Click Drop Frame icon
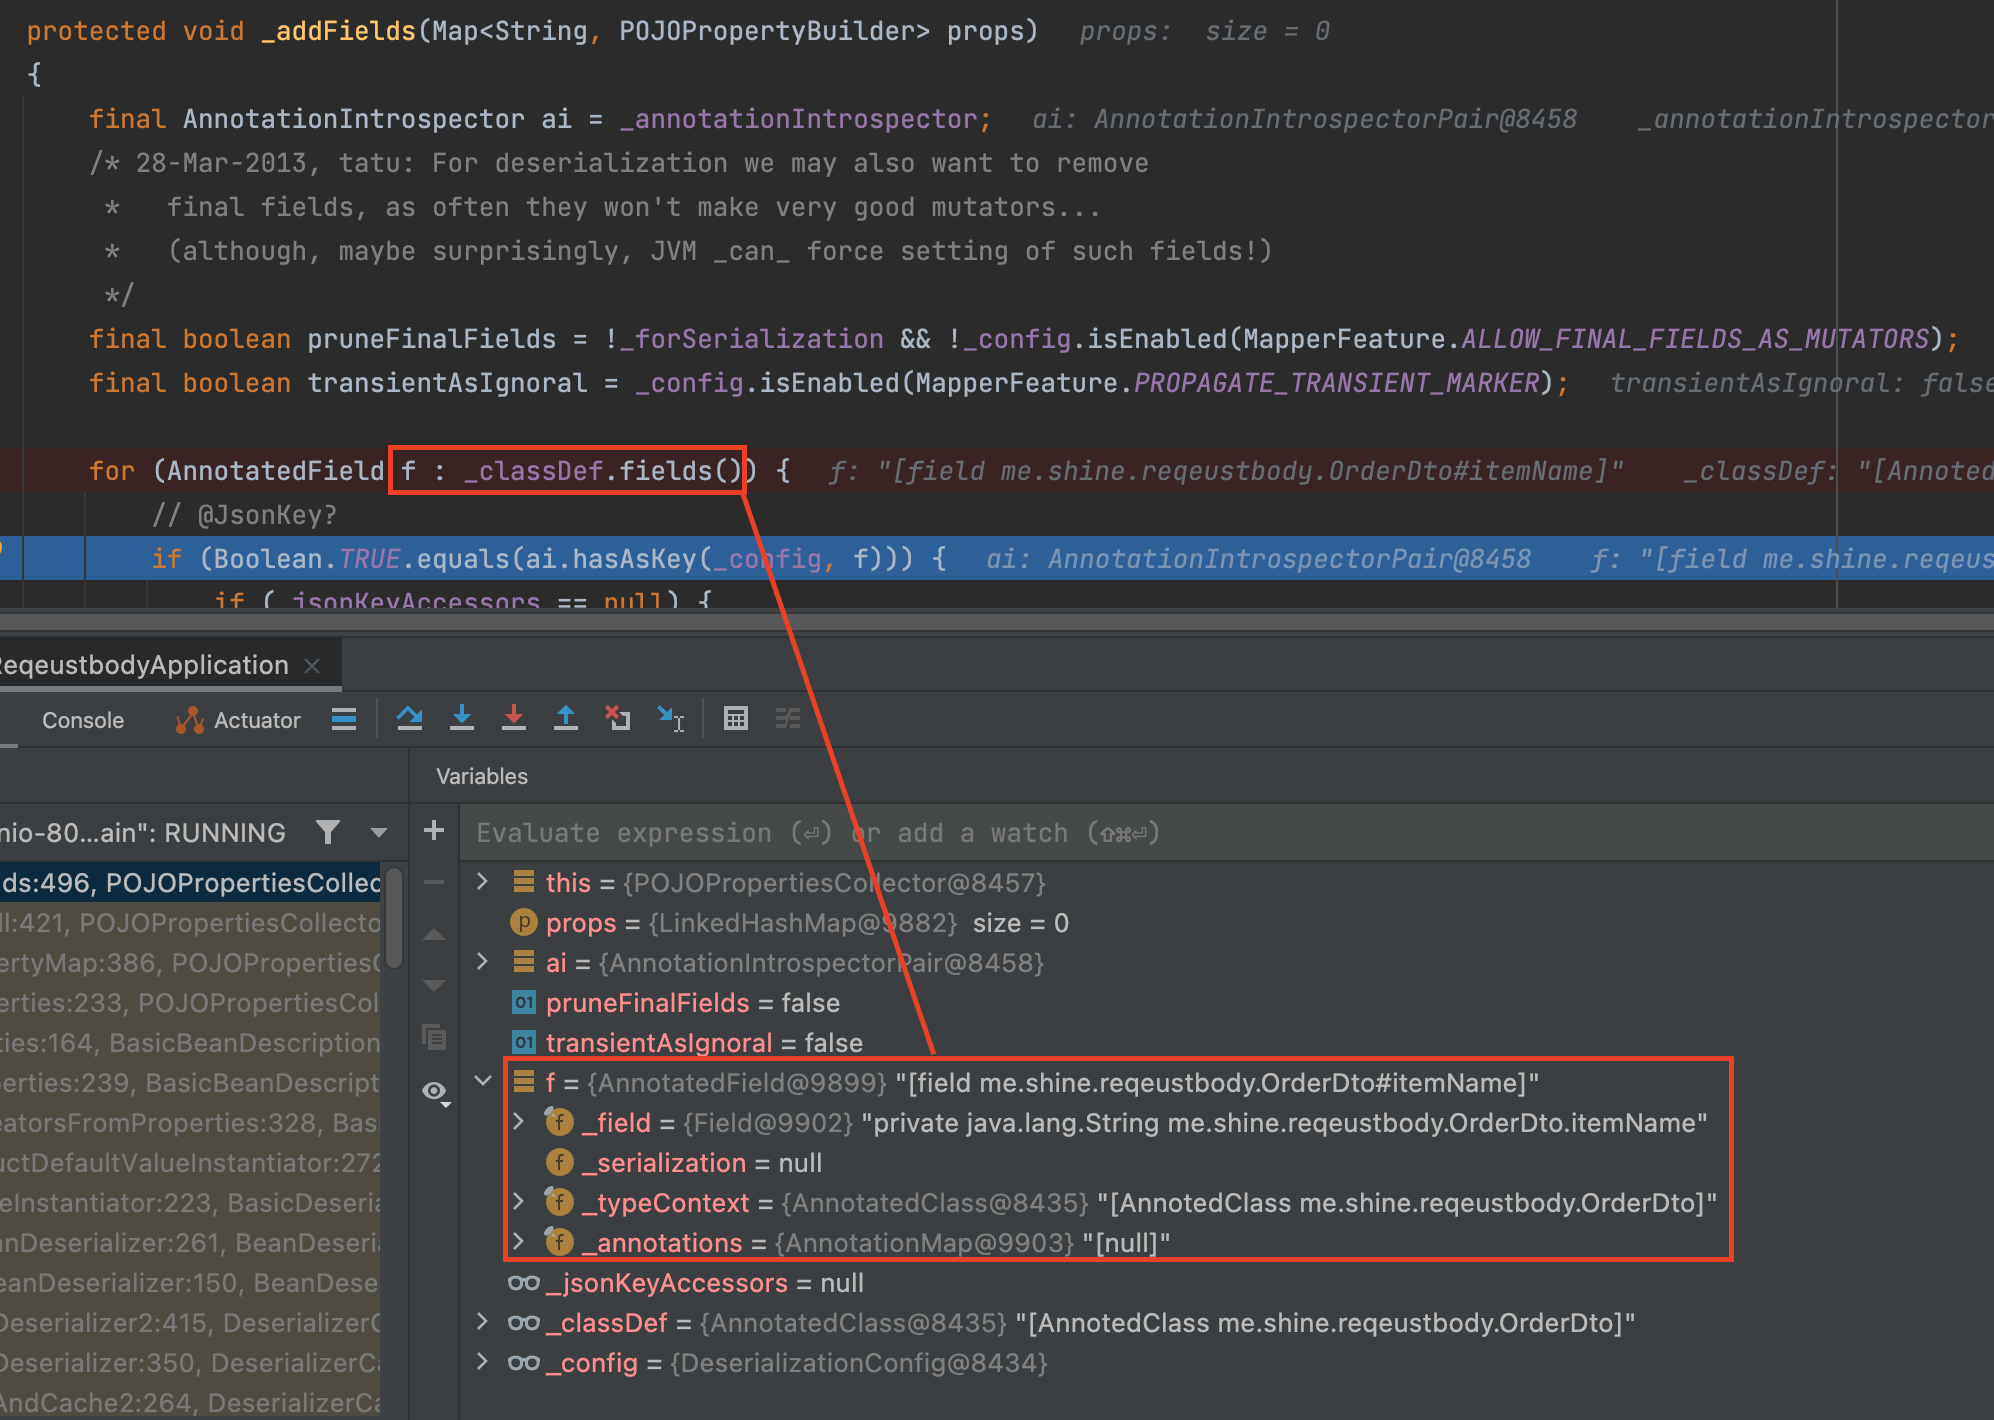The width and height of the screenshot is (1994, 1420). coord(617,718)
